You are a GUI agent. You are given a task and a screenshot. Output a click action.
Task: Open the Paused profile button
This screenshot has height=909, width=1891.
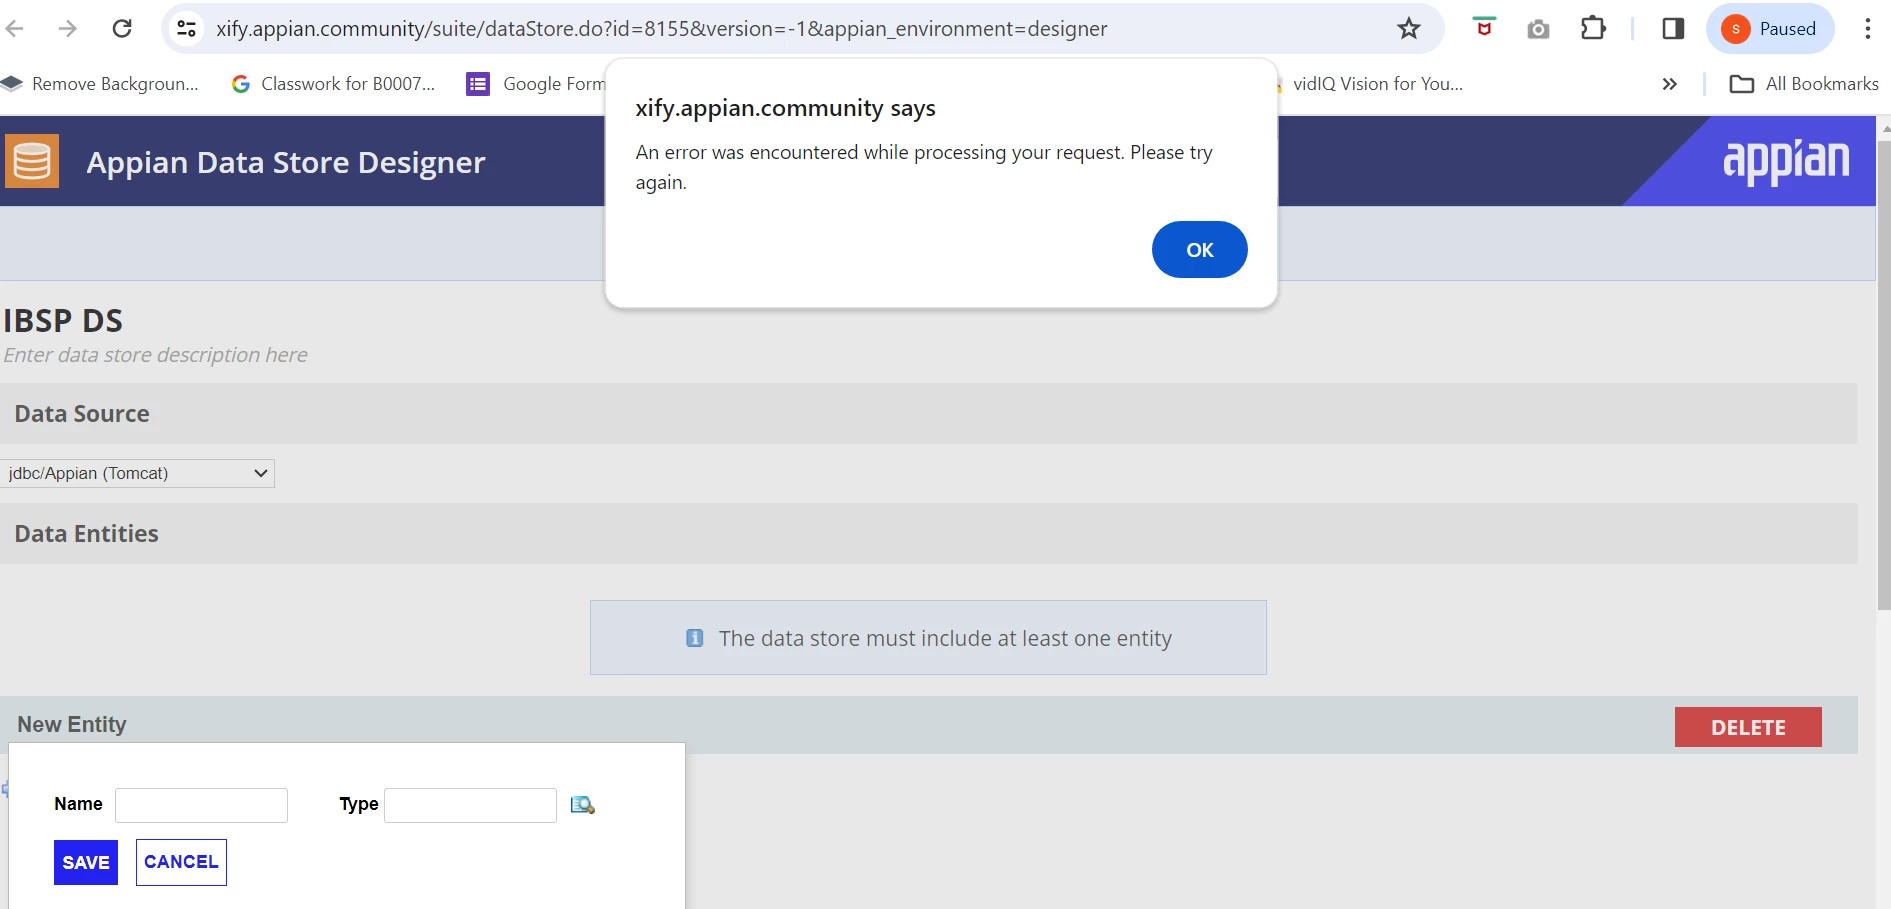click(1769, 28)
